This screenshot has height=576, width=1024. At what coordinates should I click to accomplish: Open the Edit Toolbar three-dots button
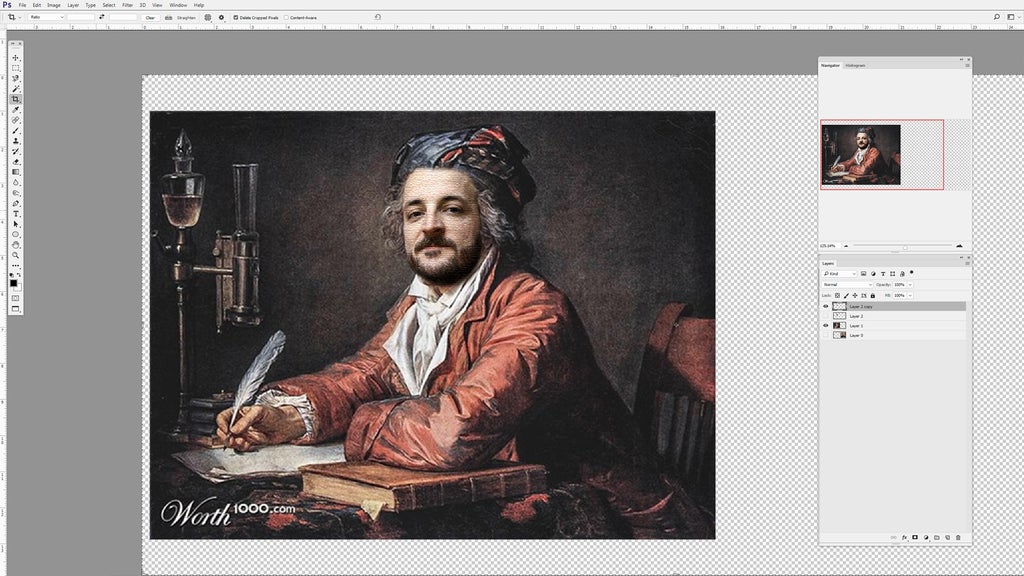coord(16,266)
